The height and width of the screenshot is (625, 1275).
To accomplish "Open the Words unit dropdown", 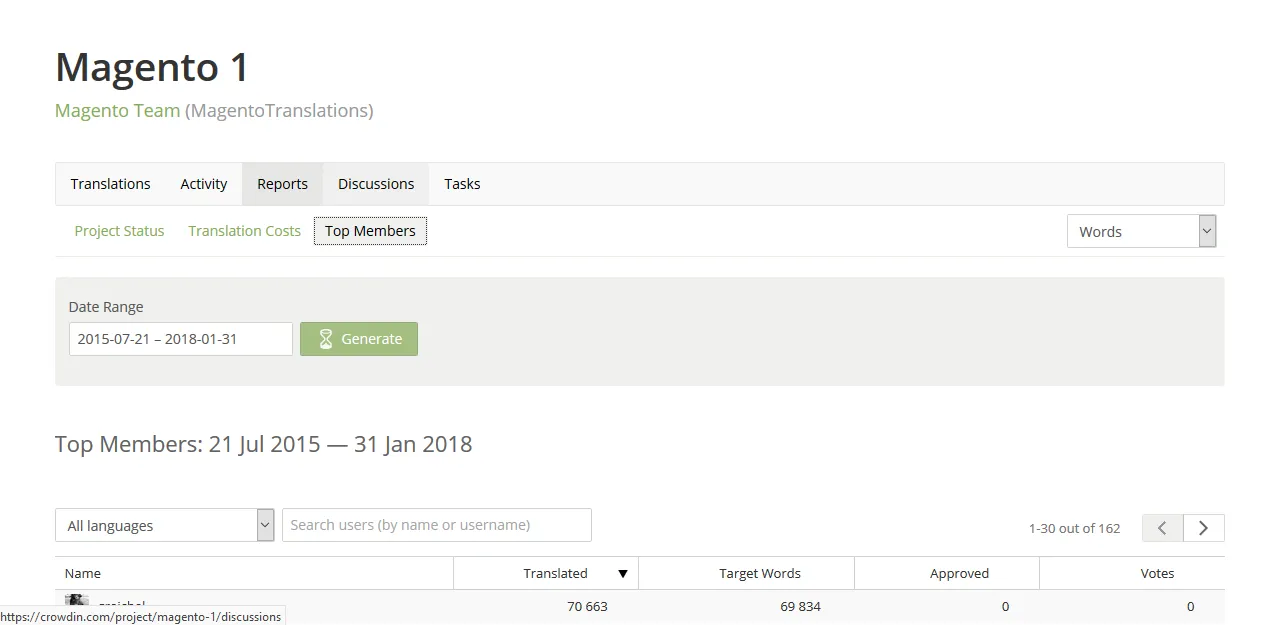I will [x=1141, y=231].
